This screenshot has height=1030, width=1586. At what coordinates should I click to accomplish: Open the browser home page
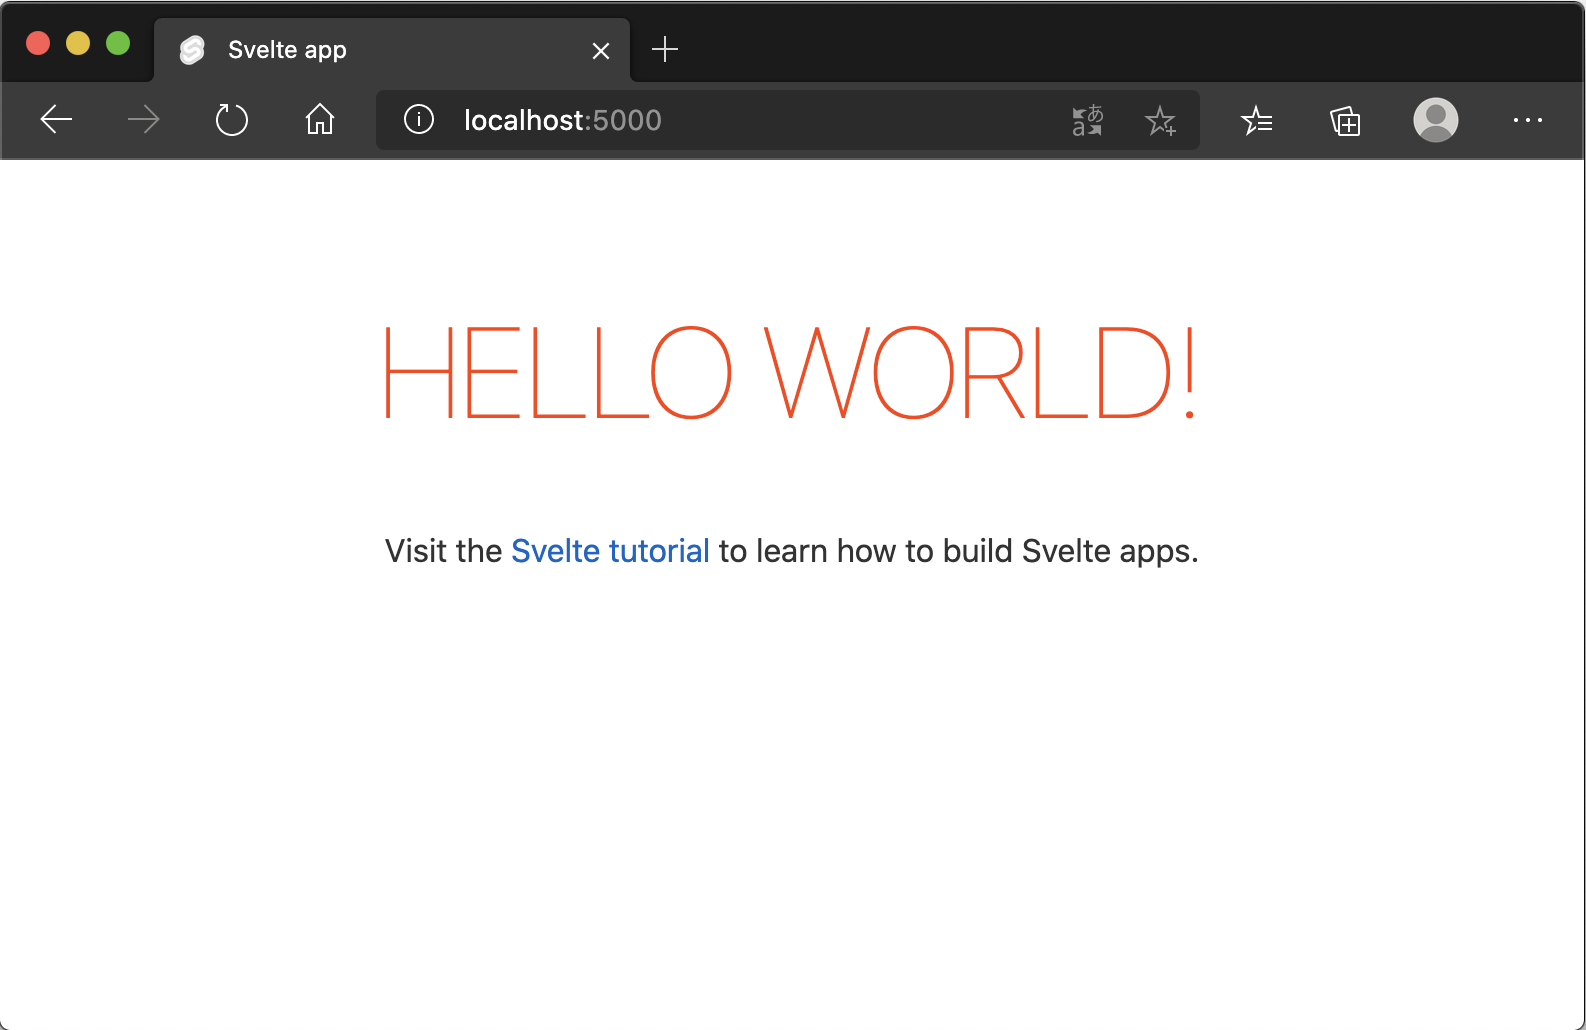pos(320,120)
